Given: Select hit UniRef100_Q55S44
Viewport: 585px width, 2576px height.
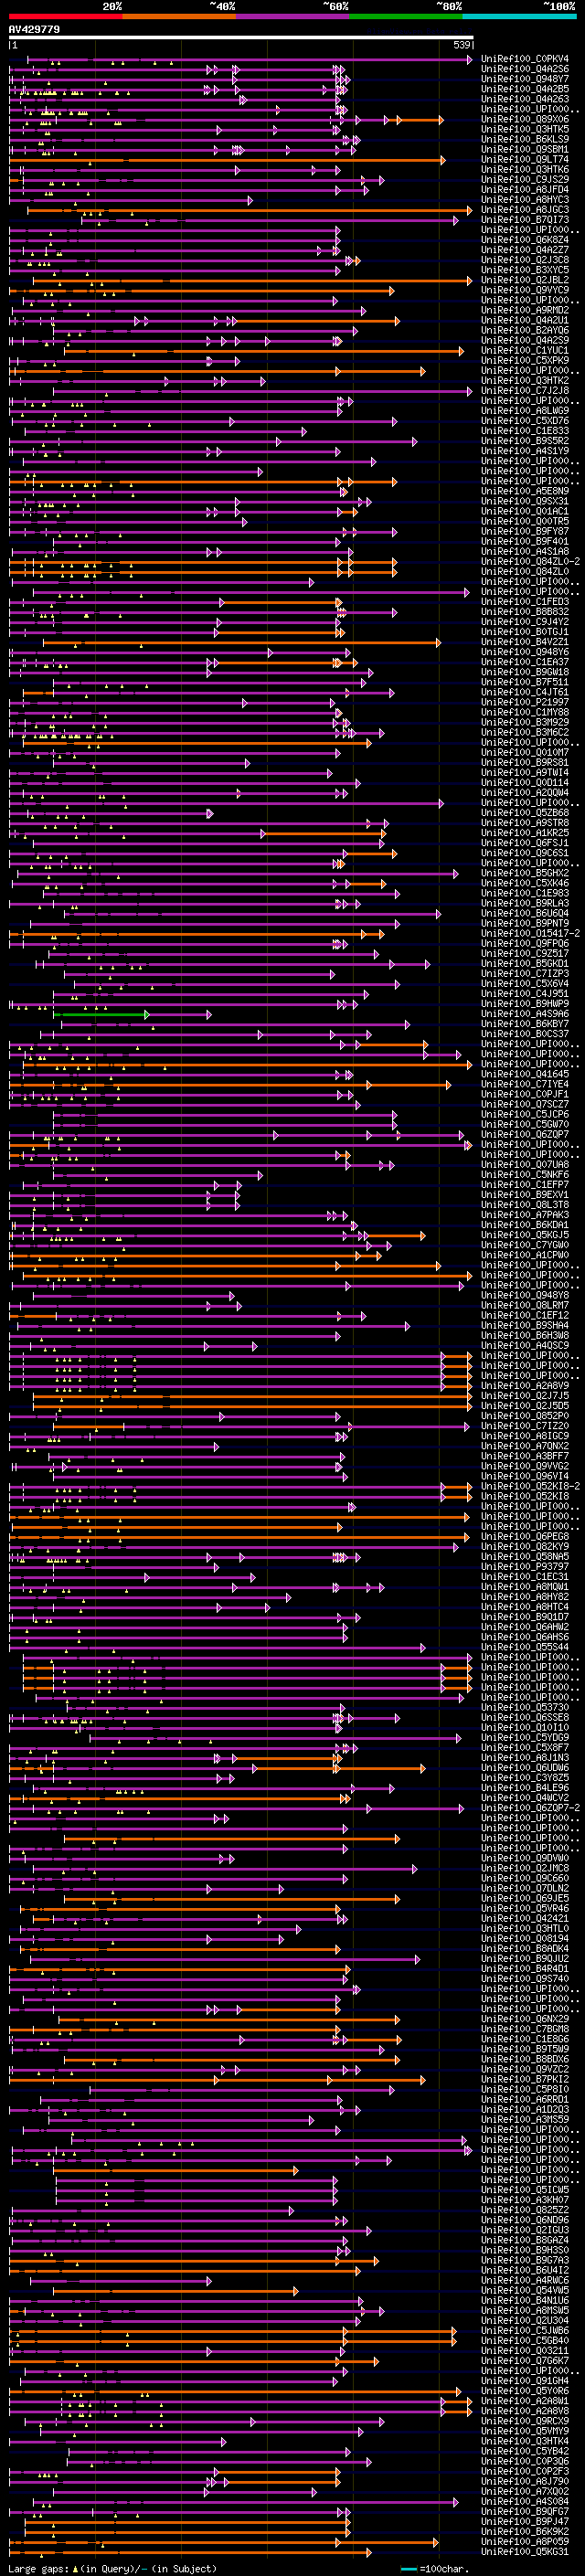Looking at the screenshot, I should 525,1648.
